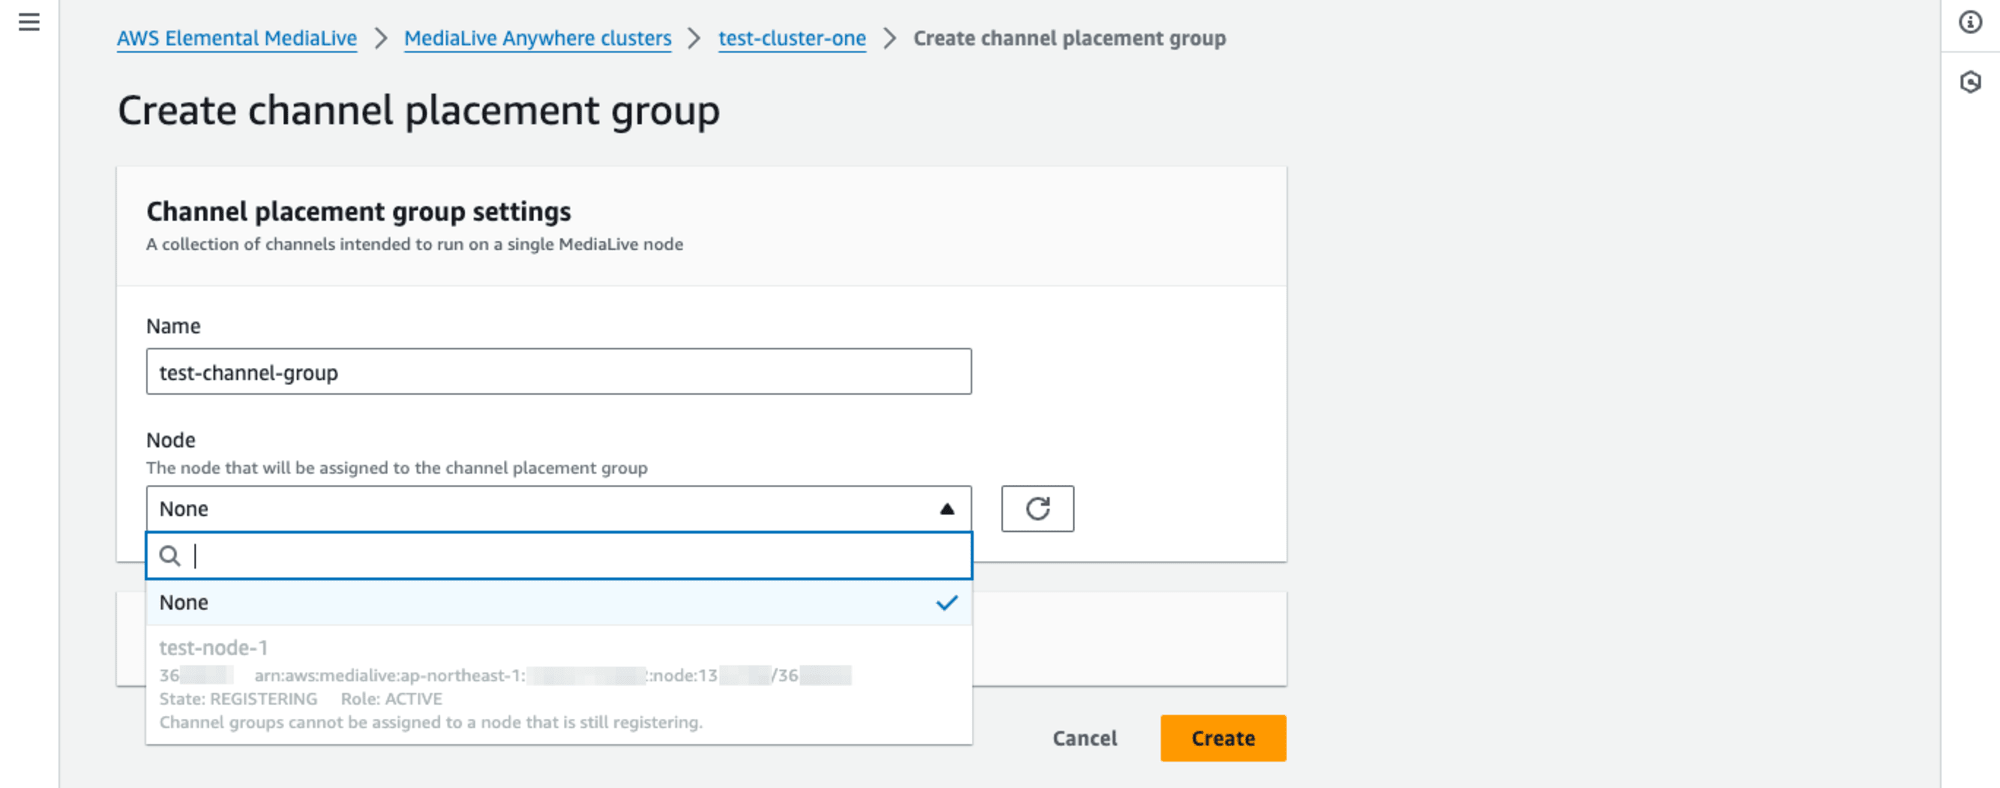2000x788 pixels.
Task: Cancel the channel placement group creation
Action: [1085, 738]
